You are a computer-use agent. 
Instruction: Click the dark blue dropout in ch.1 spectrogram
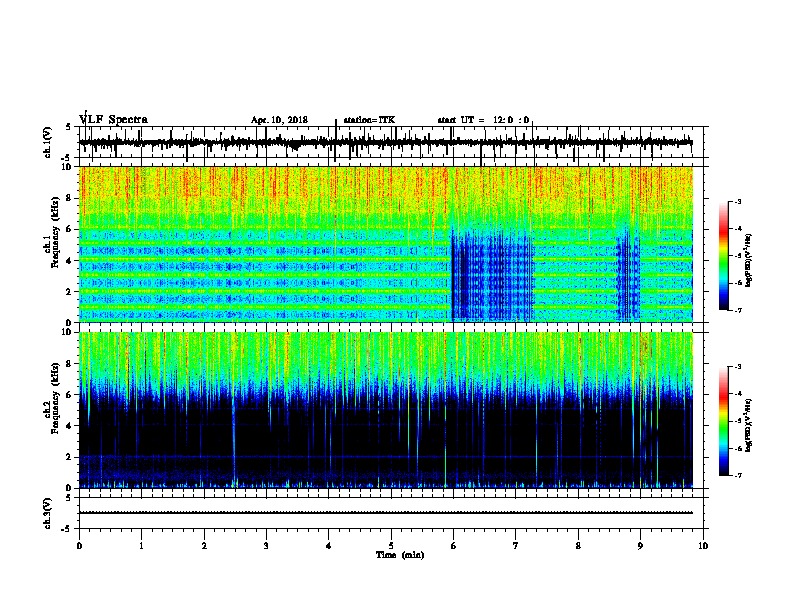[x=492, y=275]
